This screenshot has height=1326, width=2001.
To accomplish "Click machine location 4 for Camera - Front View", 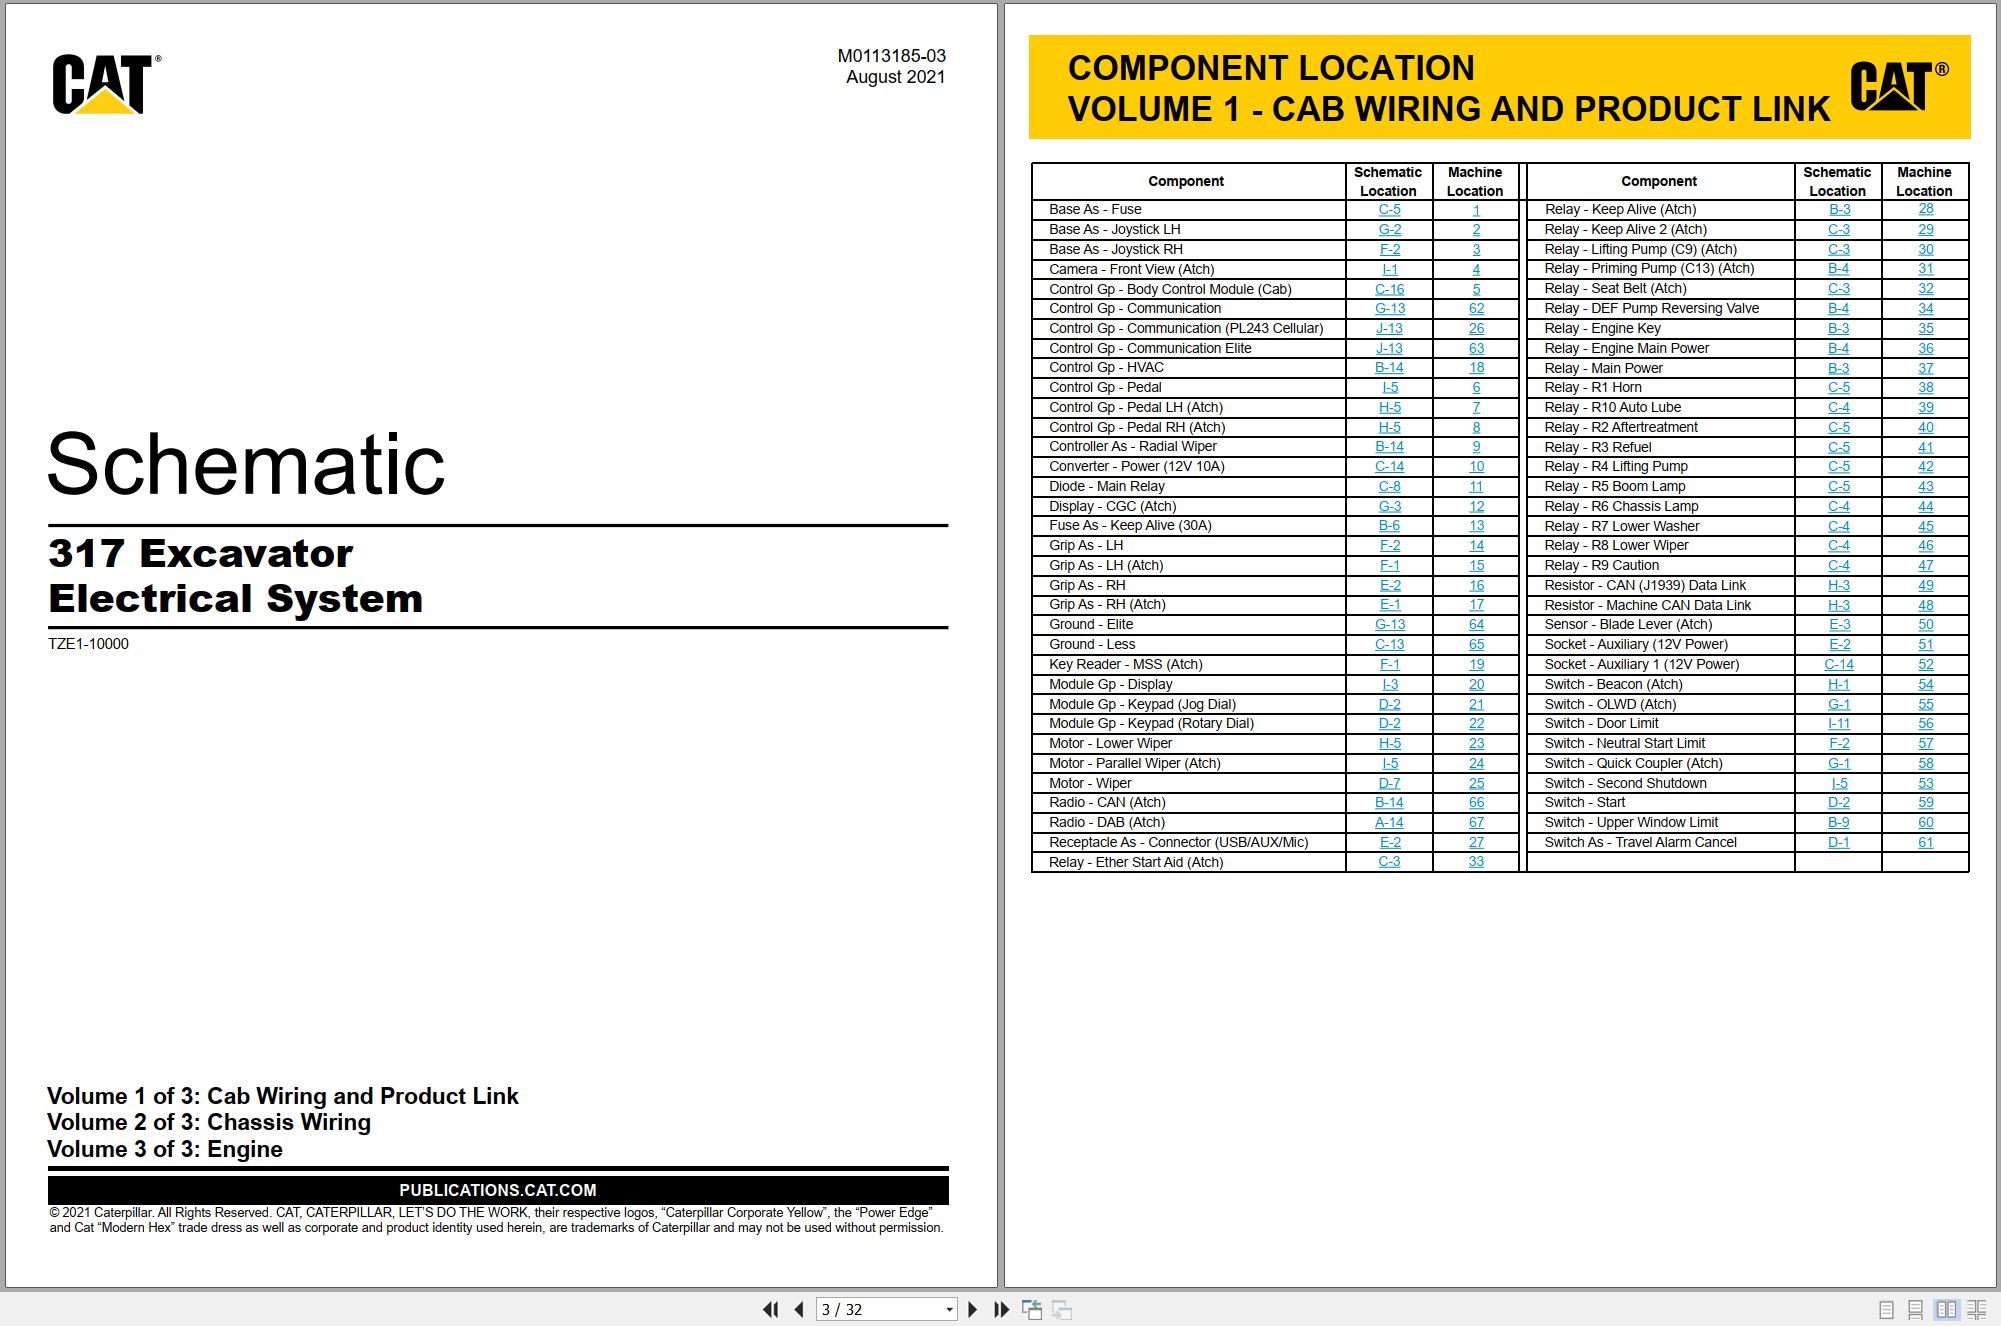I will click(1476, 269).
